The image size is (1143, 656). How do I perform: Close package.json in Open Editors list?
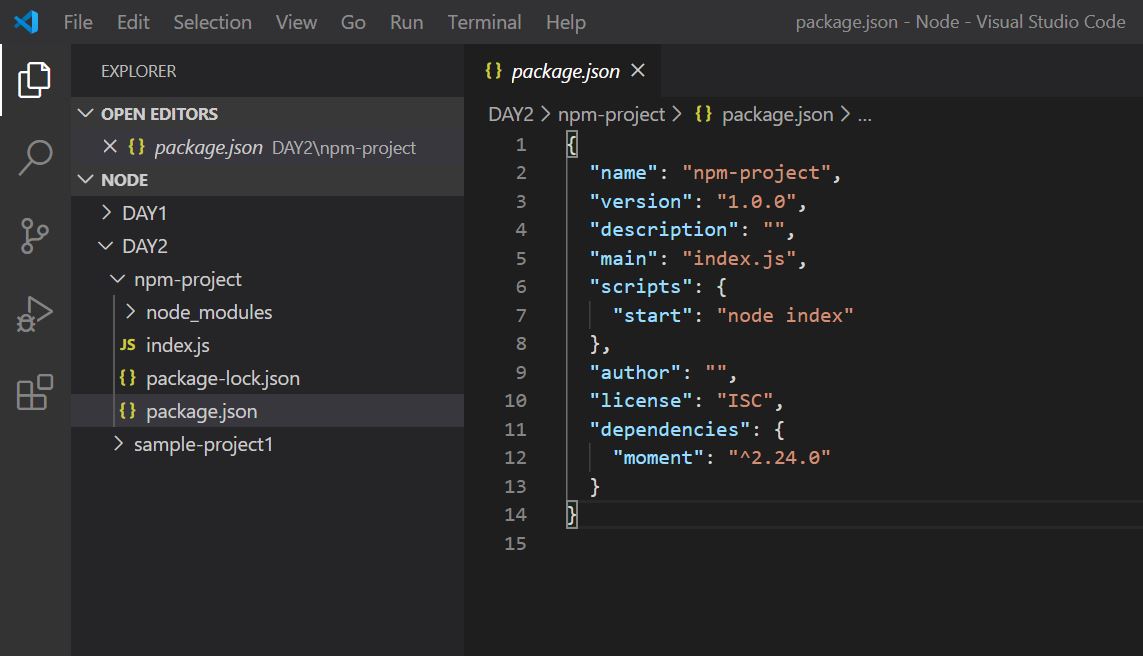(x=110, y=147)
